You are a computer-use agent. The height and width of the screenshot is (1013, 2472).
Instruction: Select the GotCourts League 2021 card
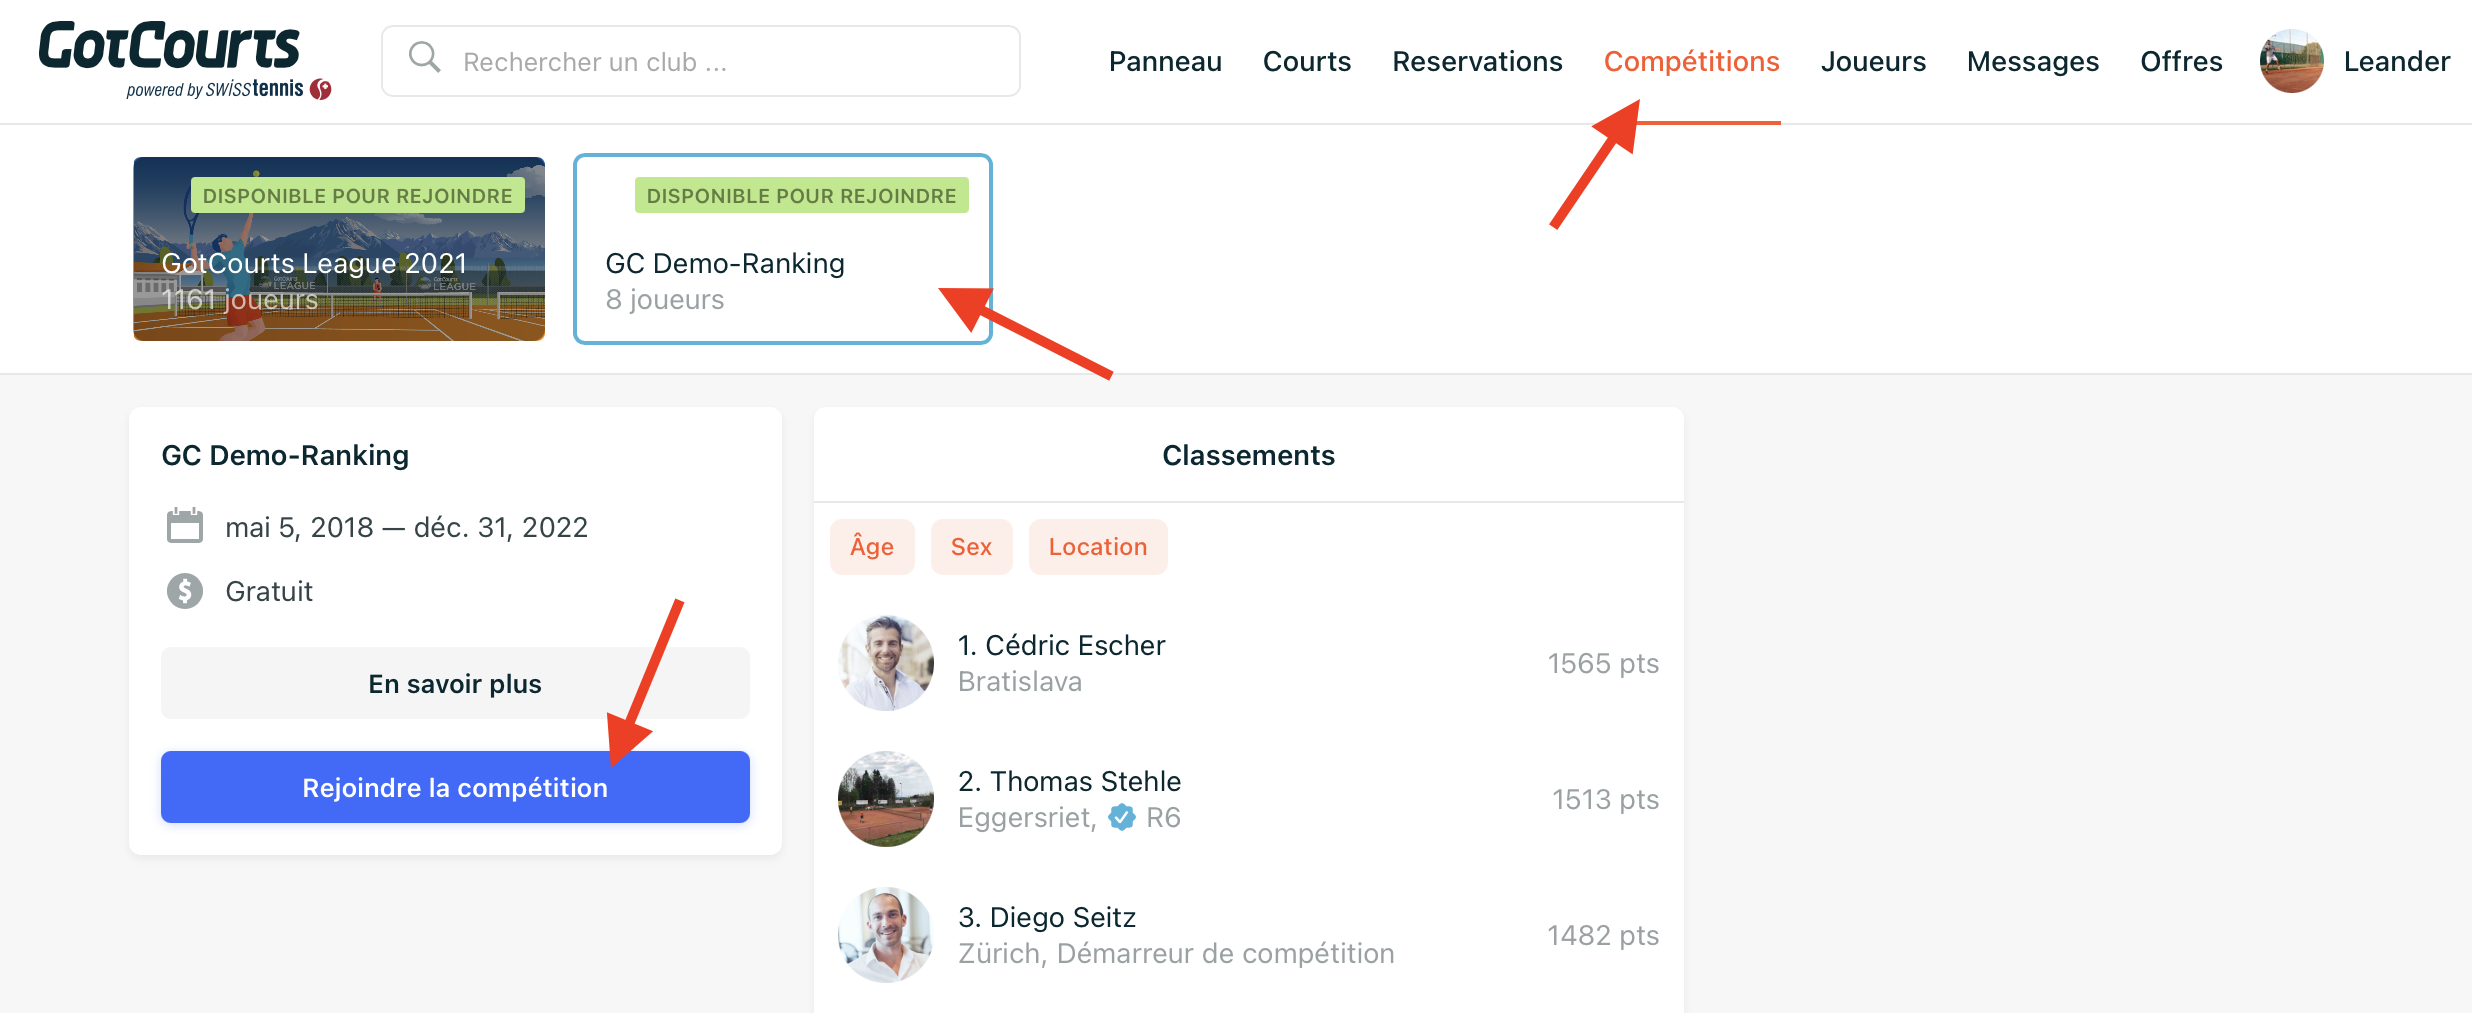click(339, 249)
